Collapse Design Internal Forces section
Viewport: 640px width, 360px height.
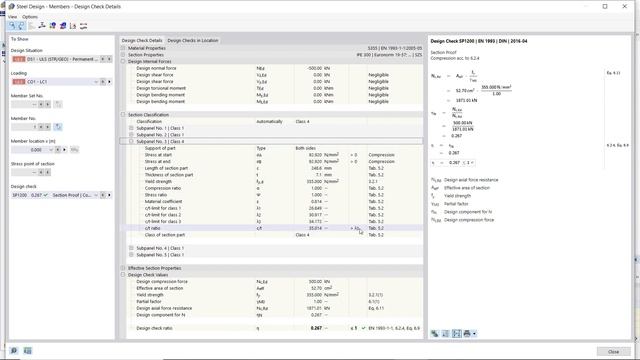123,61
